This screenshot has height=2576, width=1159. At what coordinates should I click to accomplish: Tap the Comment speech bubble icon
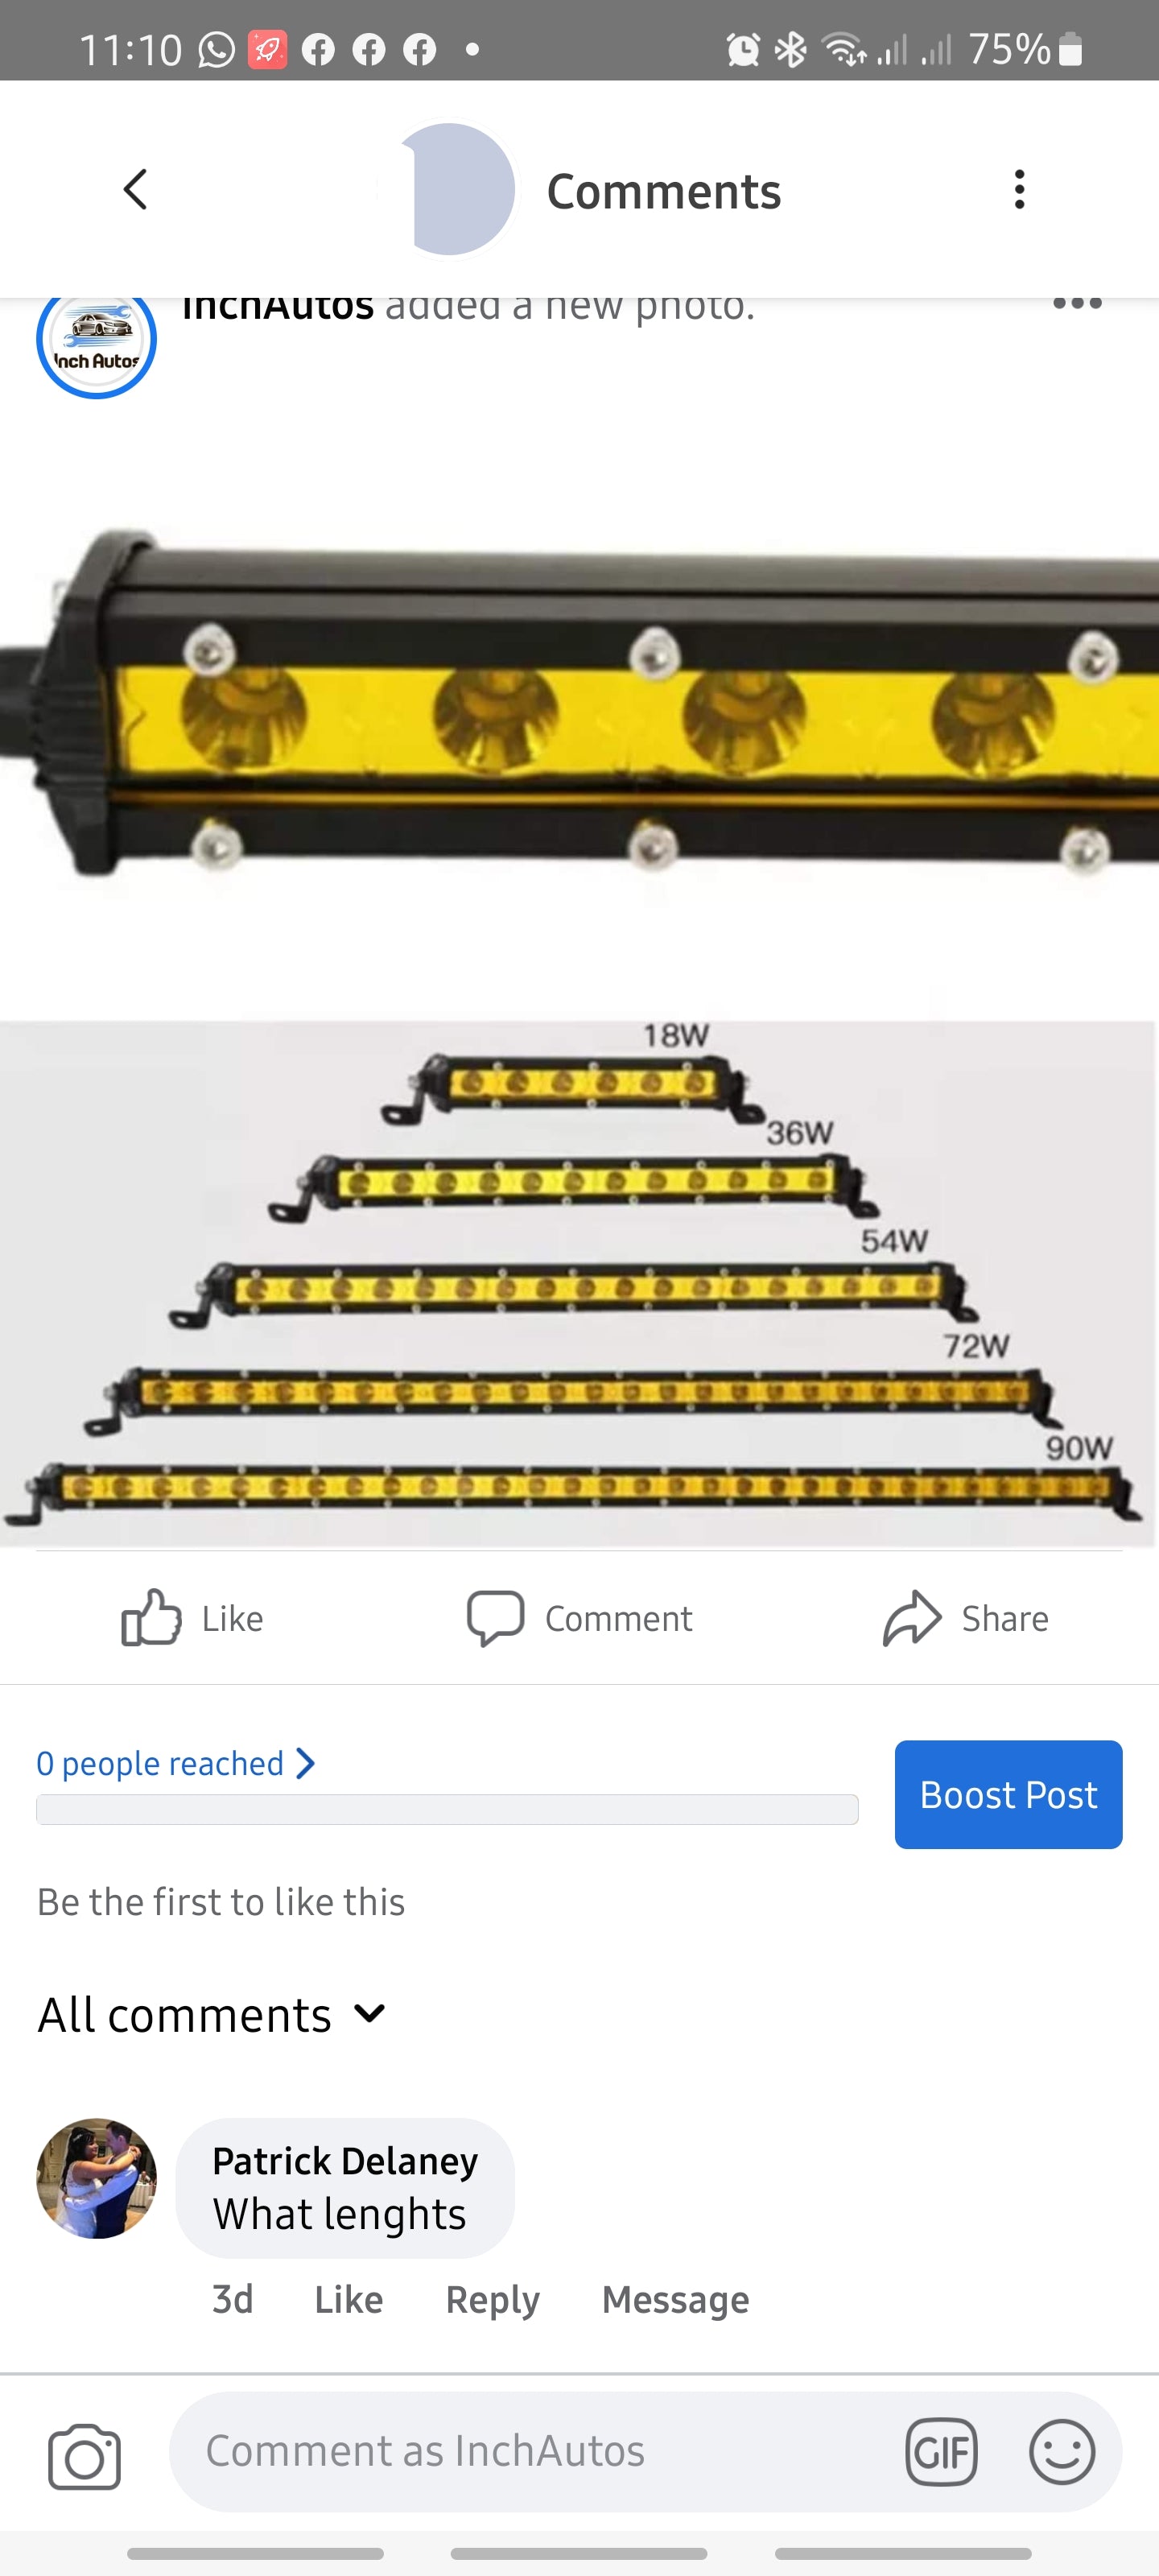point(495,1617)
